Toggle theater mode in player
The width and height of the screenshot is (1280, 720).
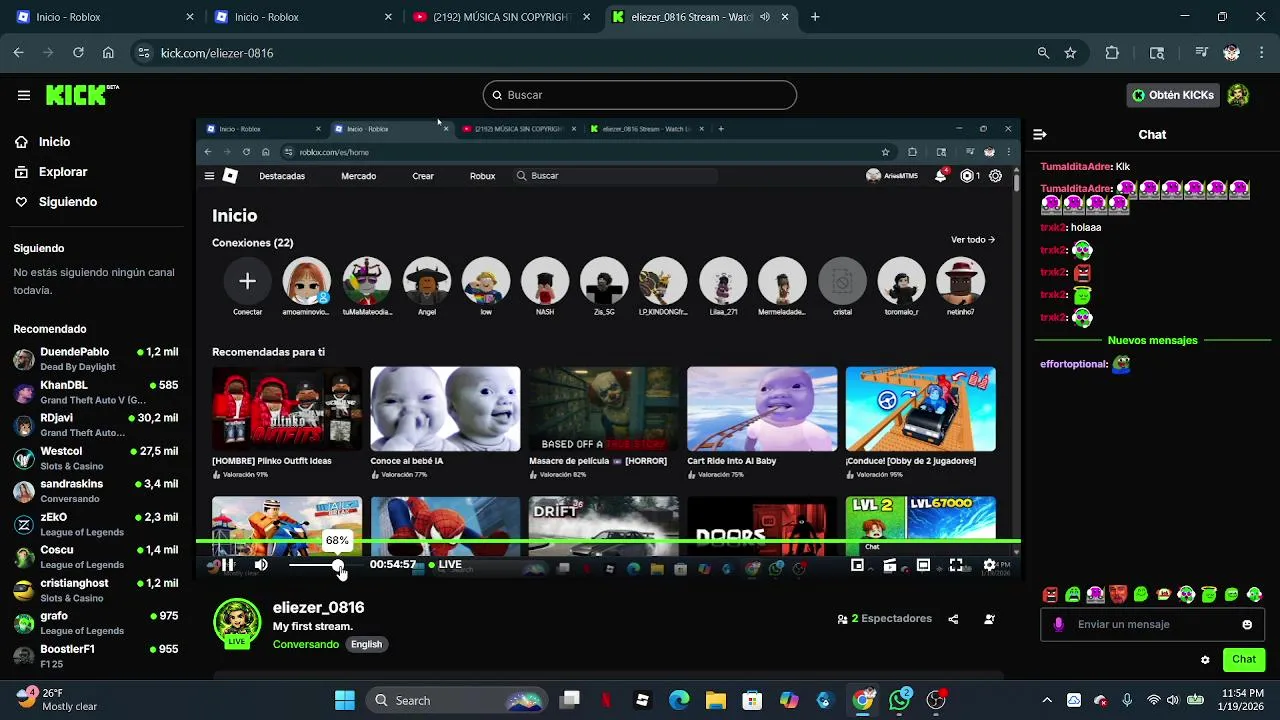click(x=923, y=565)
